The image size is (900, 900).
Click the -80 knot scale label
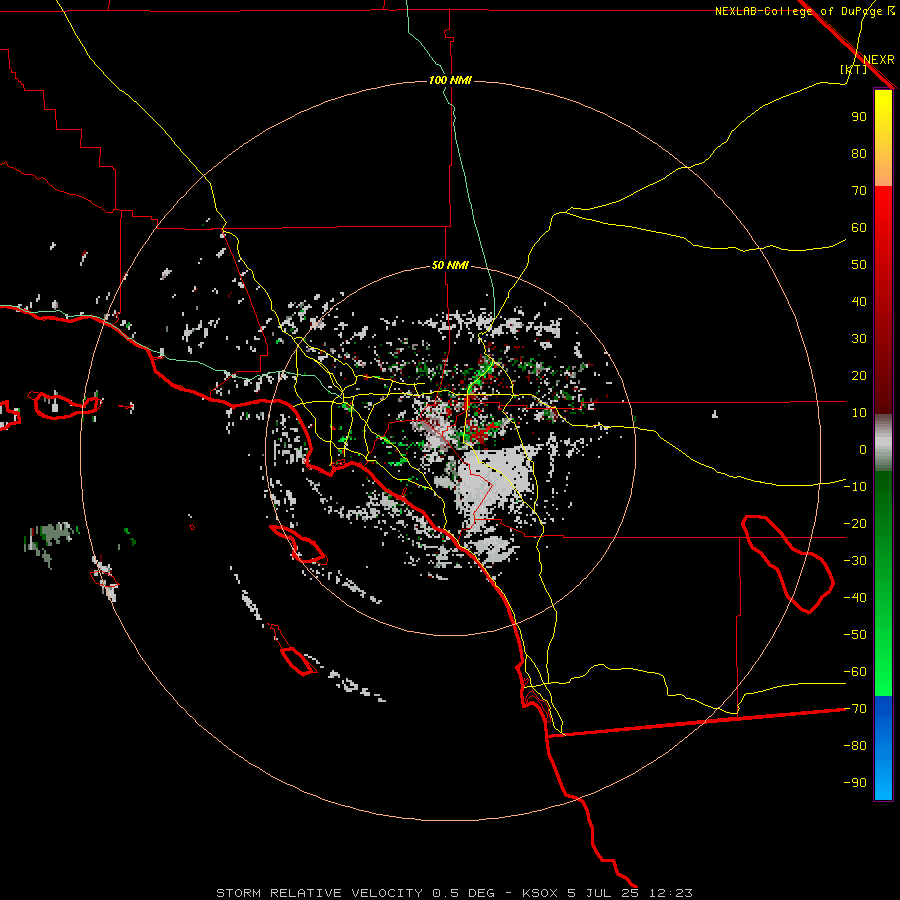tap(855, 746)
